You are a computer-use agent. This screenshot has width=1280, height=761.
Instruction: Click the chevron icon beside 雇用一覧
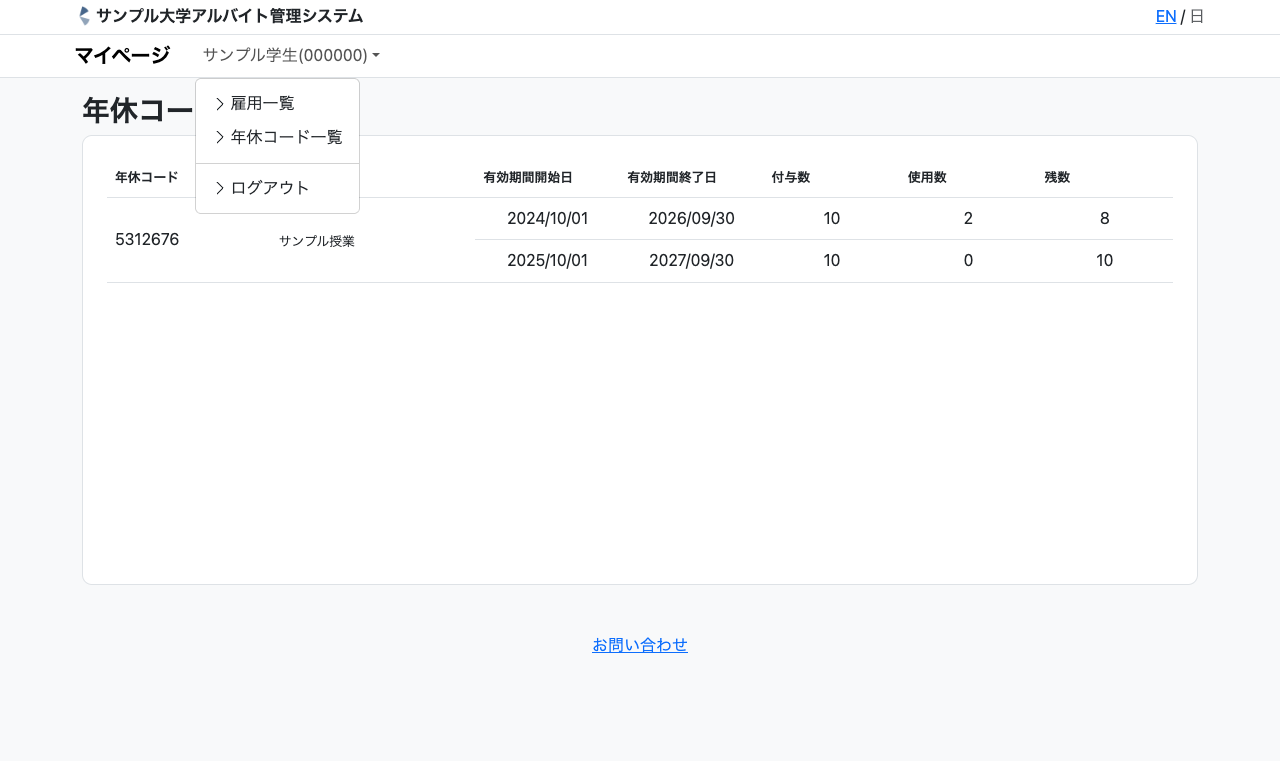click(x=220, y=104)
